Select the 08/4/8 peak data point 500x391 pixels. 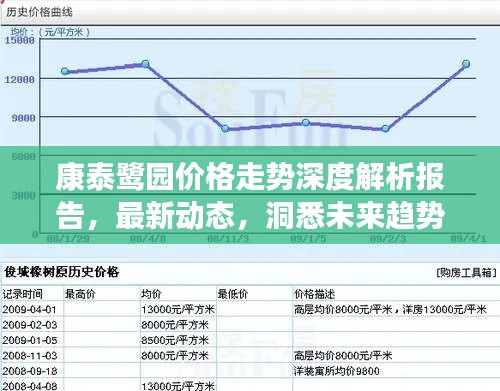145,64
